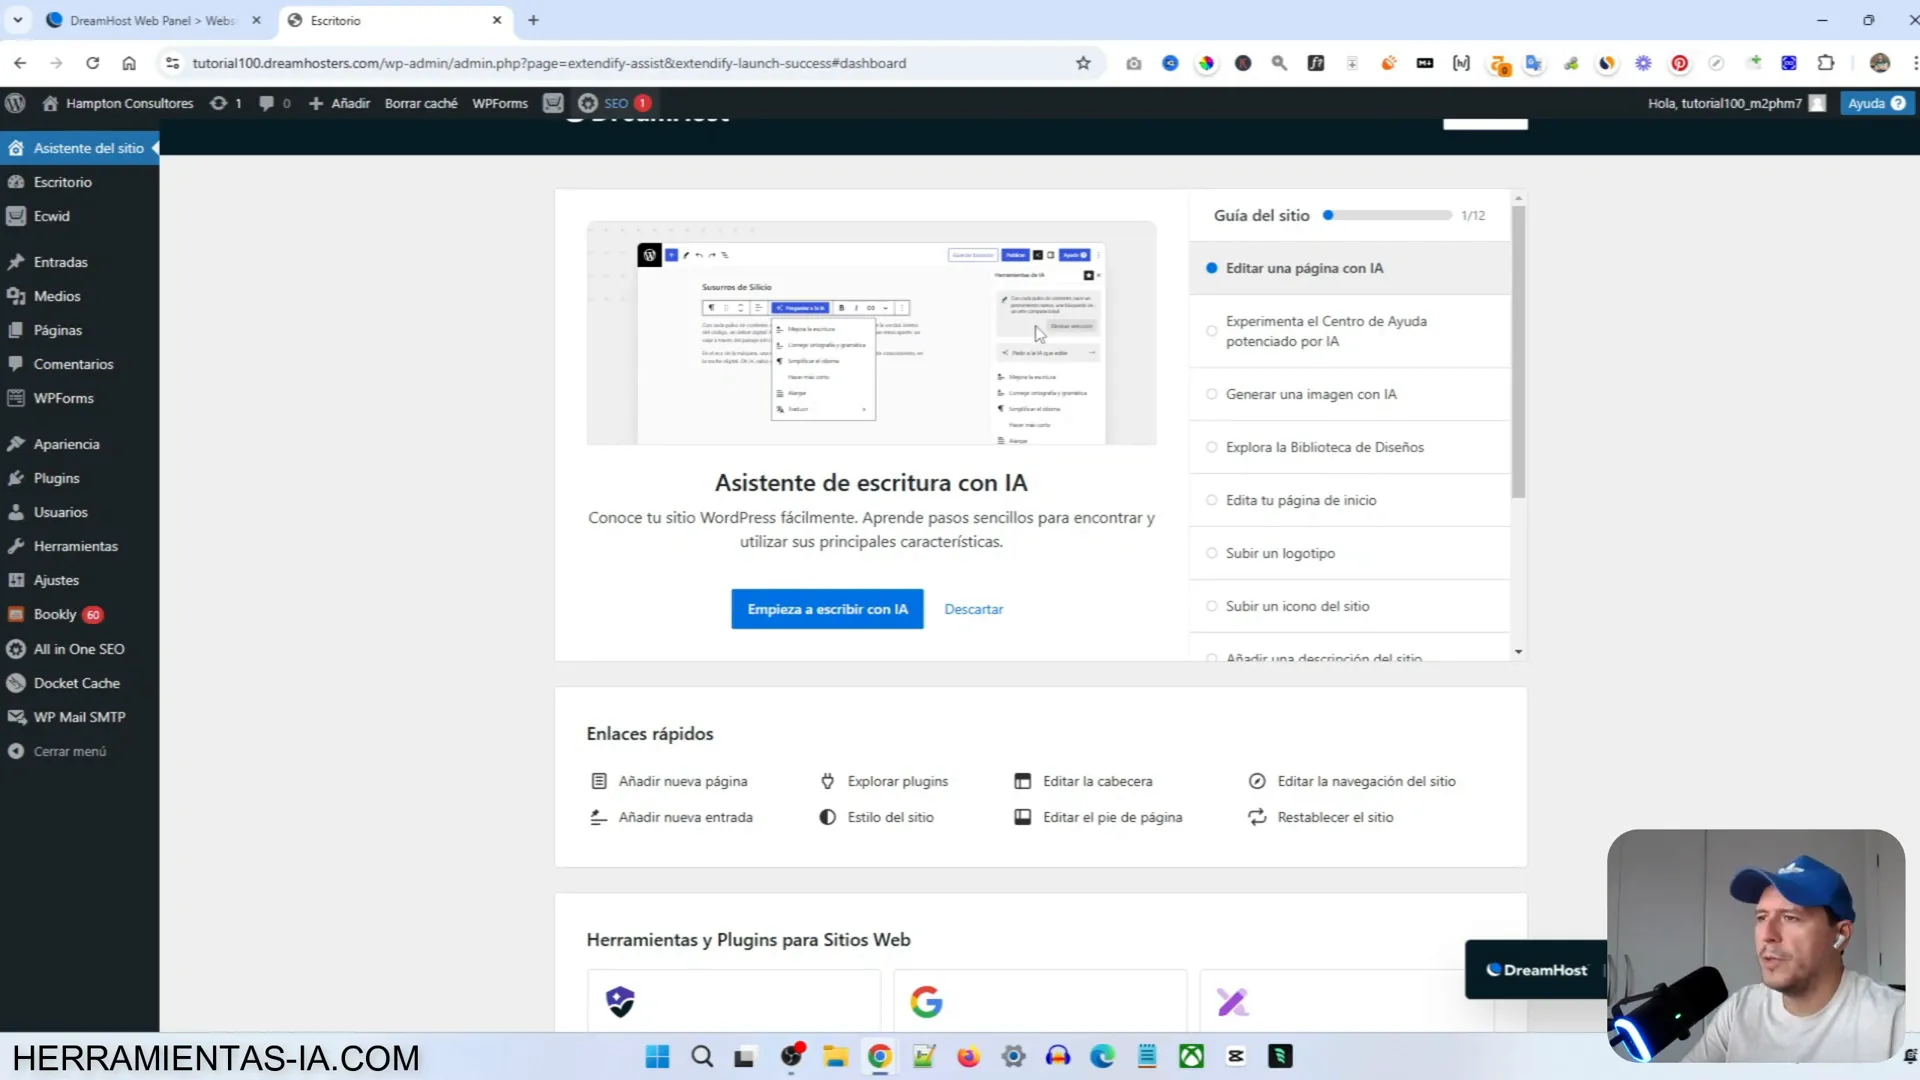Image resolution: width=1920 pixels, height=1080 pixels.
Task: Open Firefox from the Windows taskbar
Action: click(968, 1056)
